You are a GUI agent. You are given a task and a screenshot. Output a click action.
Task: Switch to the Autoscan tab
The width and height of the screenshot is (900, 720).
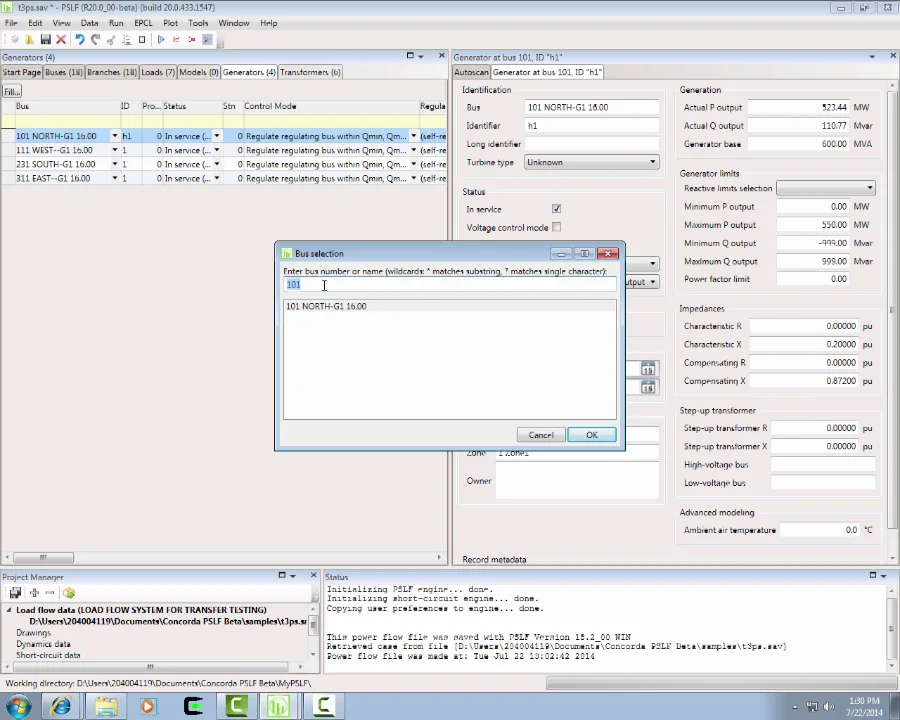pyautogui.click(x=471, y=72)
